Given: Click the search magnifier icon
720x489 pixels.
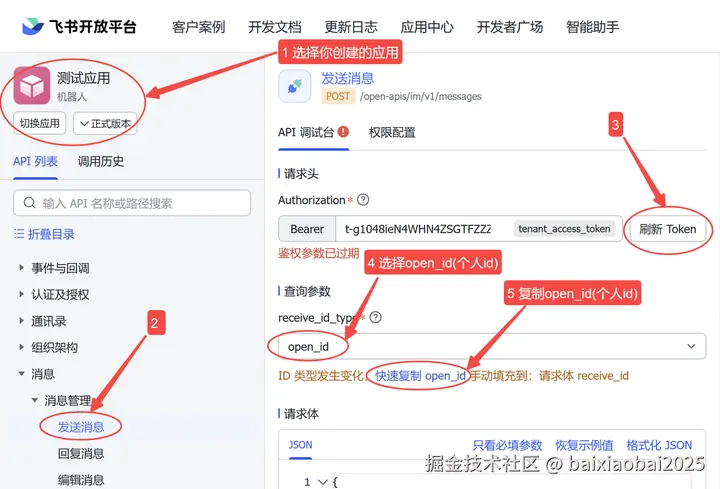Looking at the screenshot, I should pyautogui.click(x=29, y=202).
